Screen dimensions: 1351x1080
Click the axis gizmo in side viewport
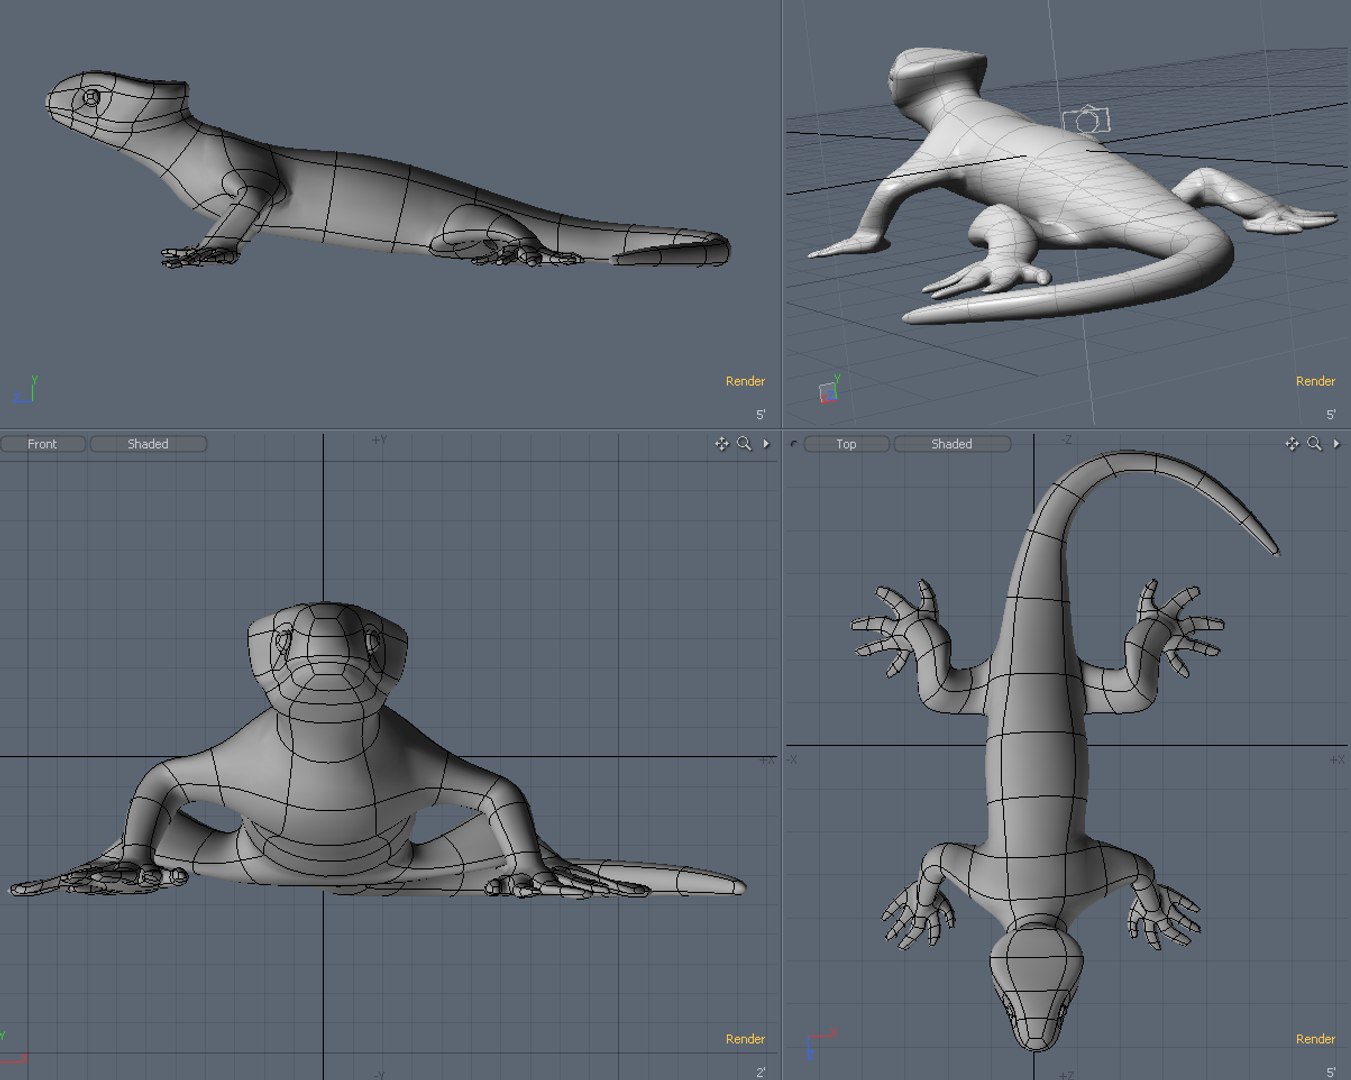[27, 390]
